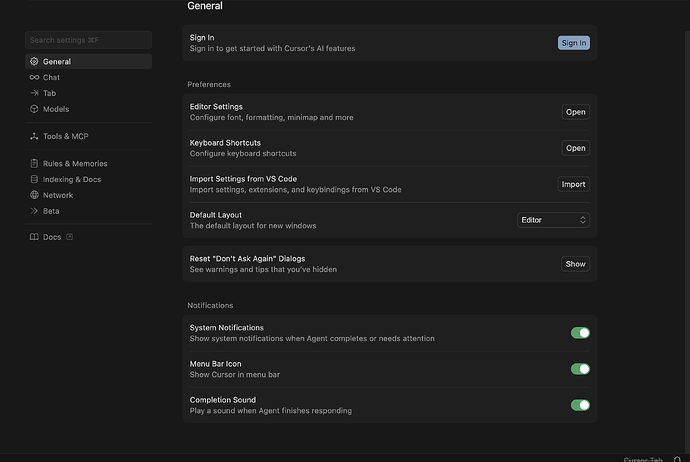Switch to the Chat settings section
This screenshot has width=690, height=462.
point(88,77)
